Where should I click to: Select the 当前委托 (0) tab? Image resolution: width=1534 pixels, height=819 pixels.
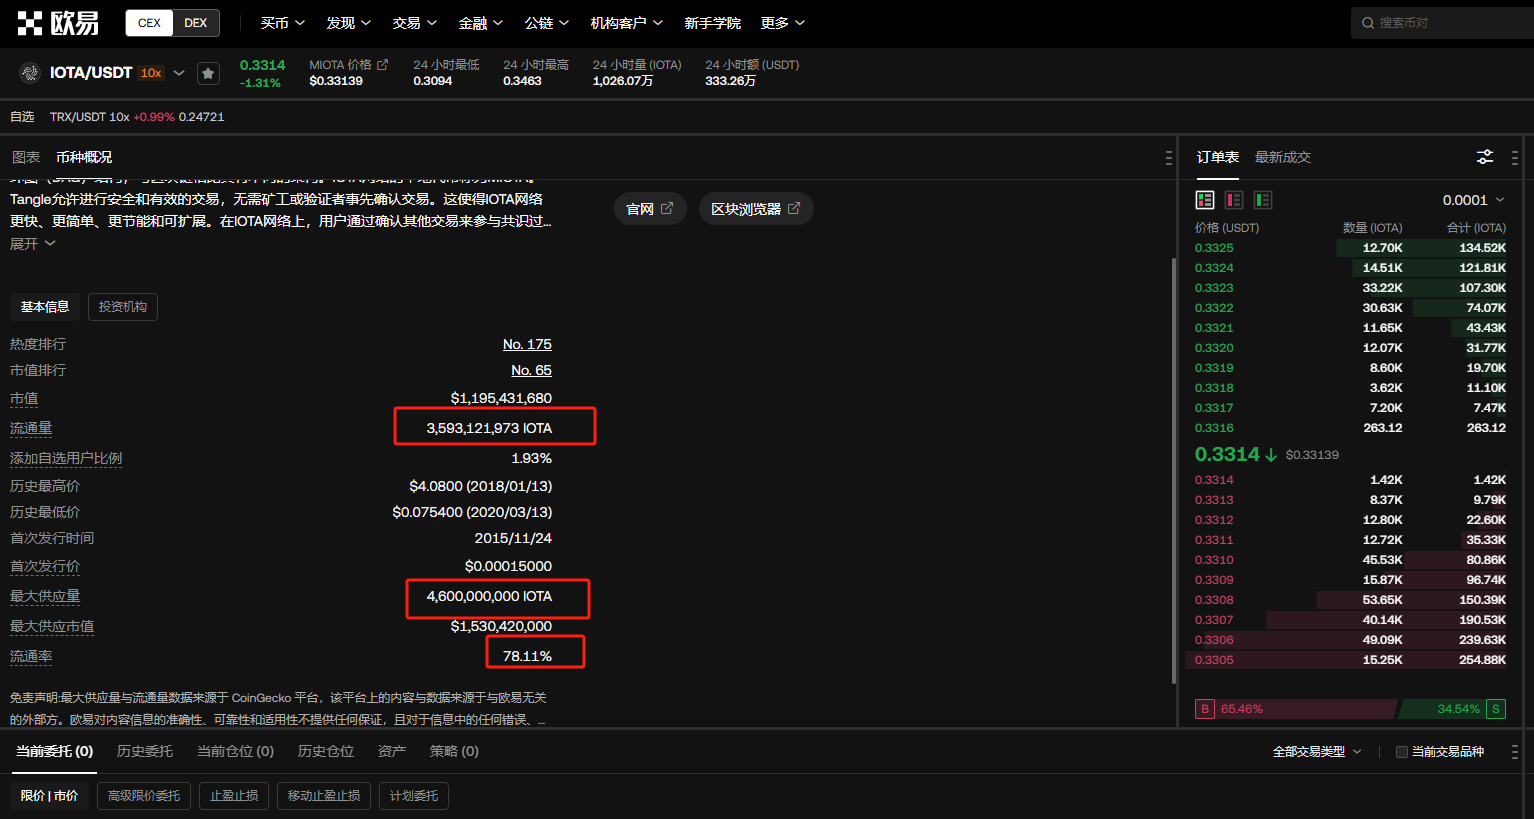point(55,751)
